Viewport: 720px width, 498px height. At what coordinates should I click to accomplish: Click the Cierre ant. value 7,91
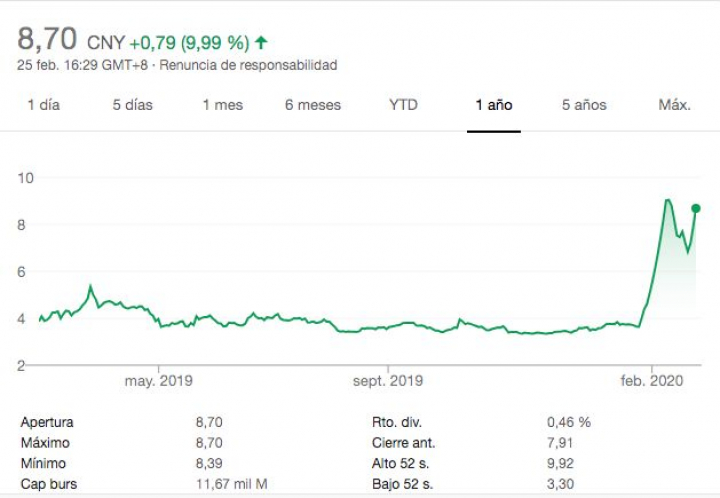tap(562, 443)
